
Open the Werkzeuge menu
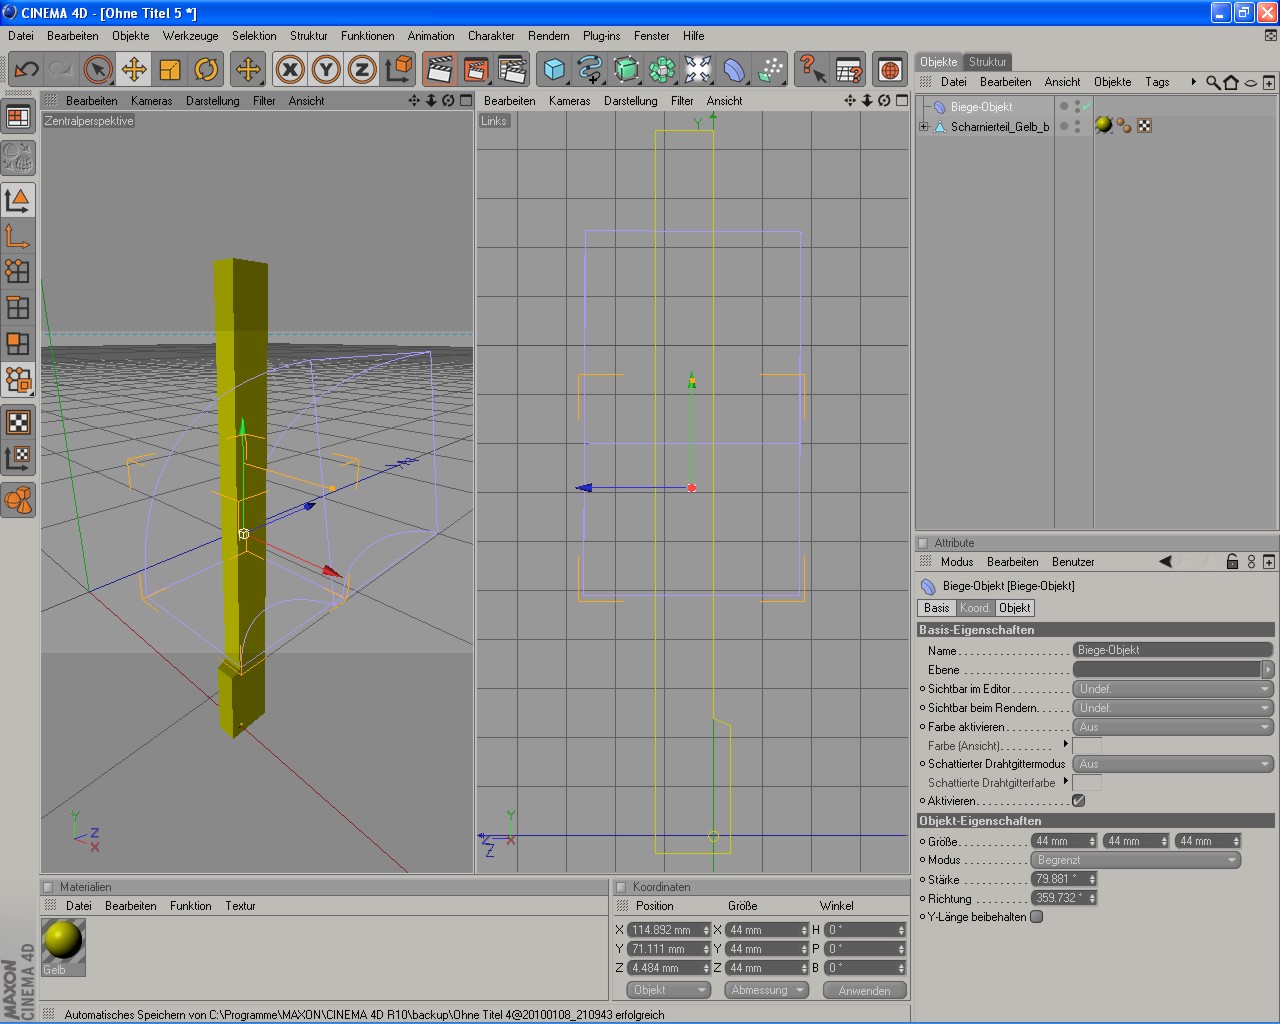(x=190, y=36)
